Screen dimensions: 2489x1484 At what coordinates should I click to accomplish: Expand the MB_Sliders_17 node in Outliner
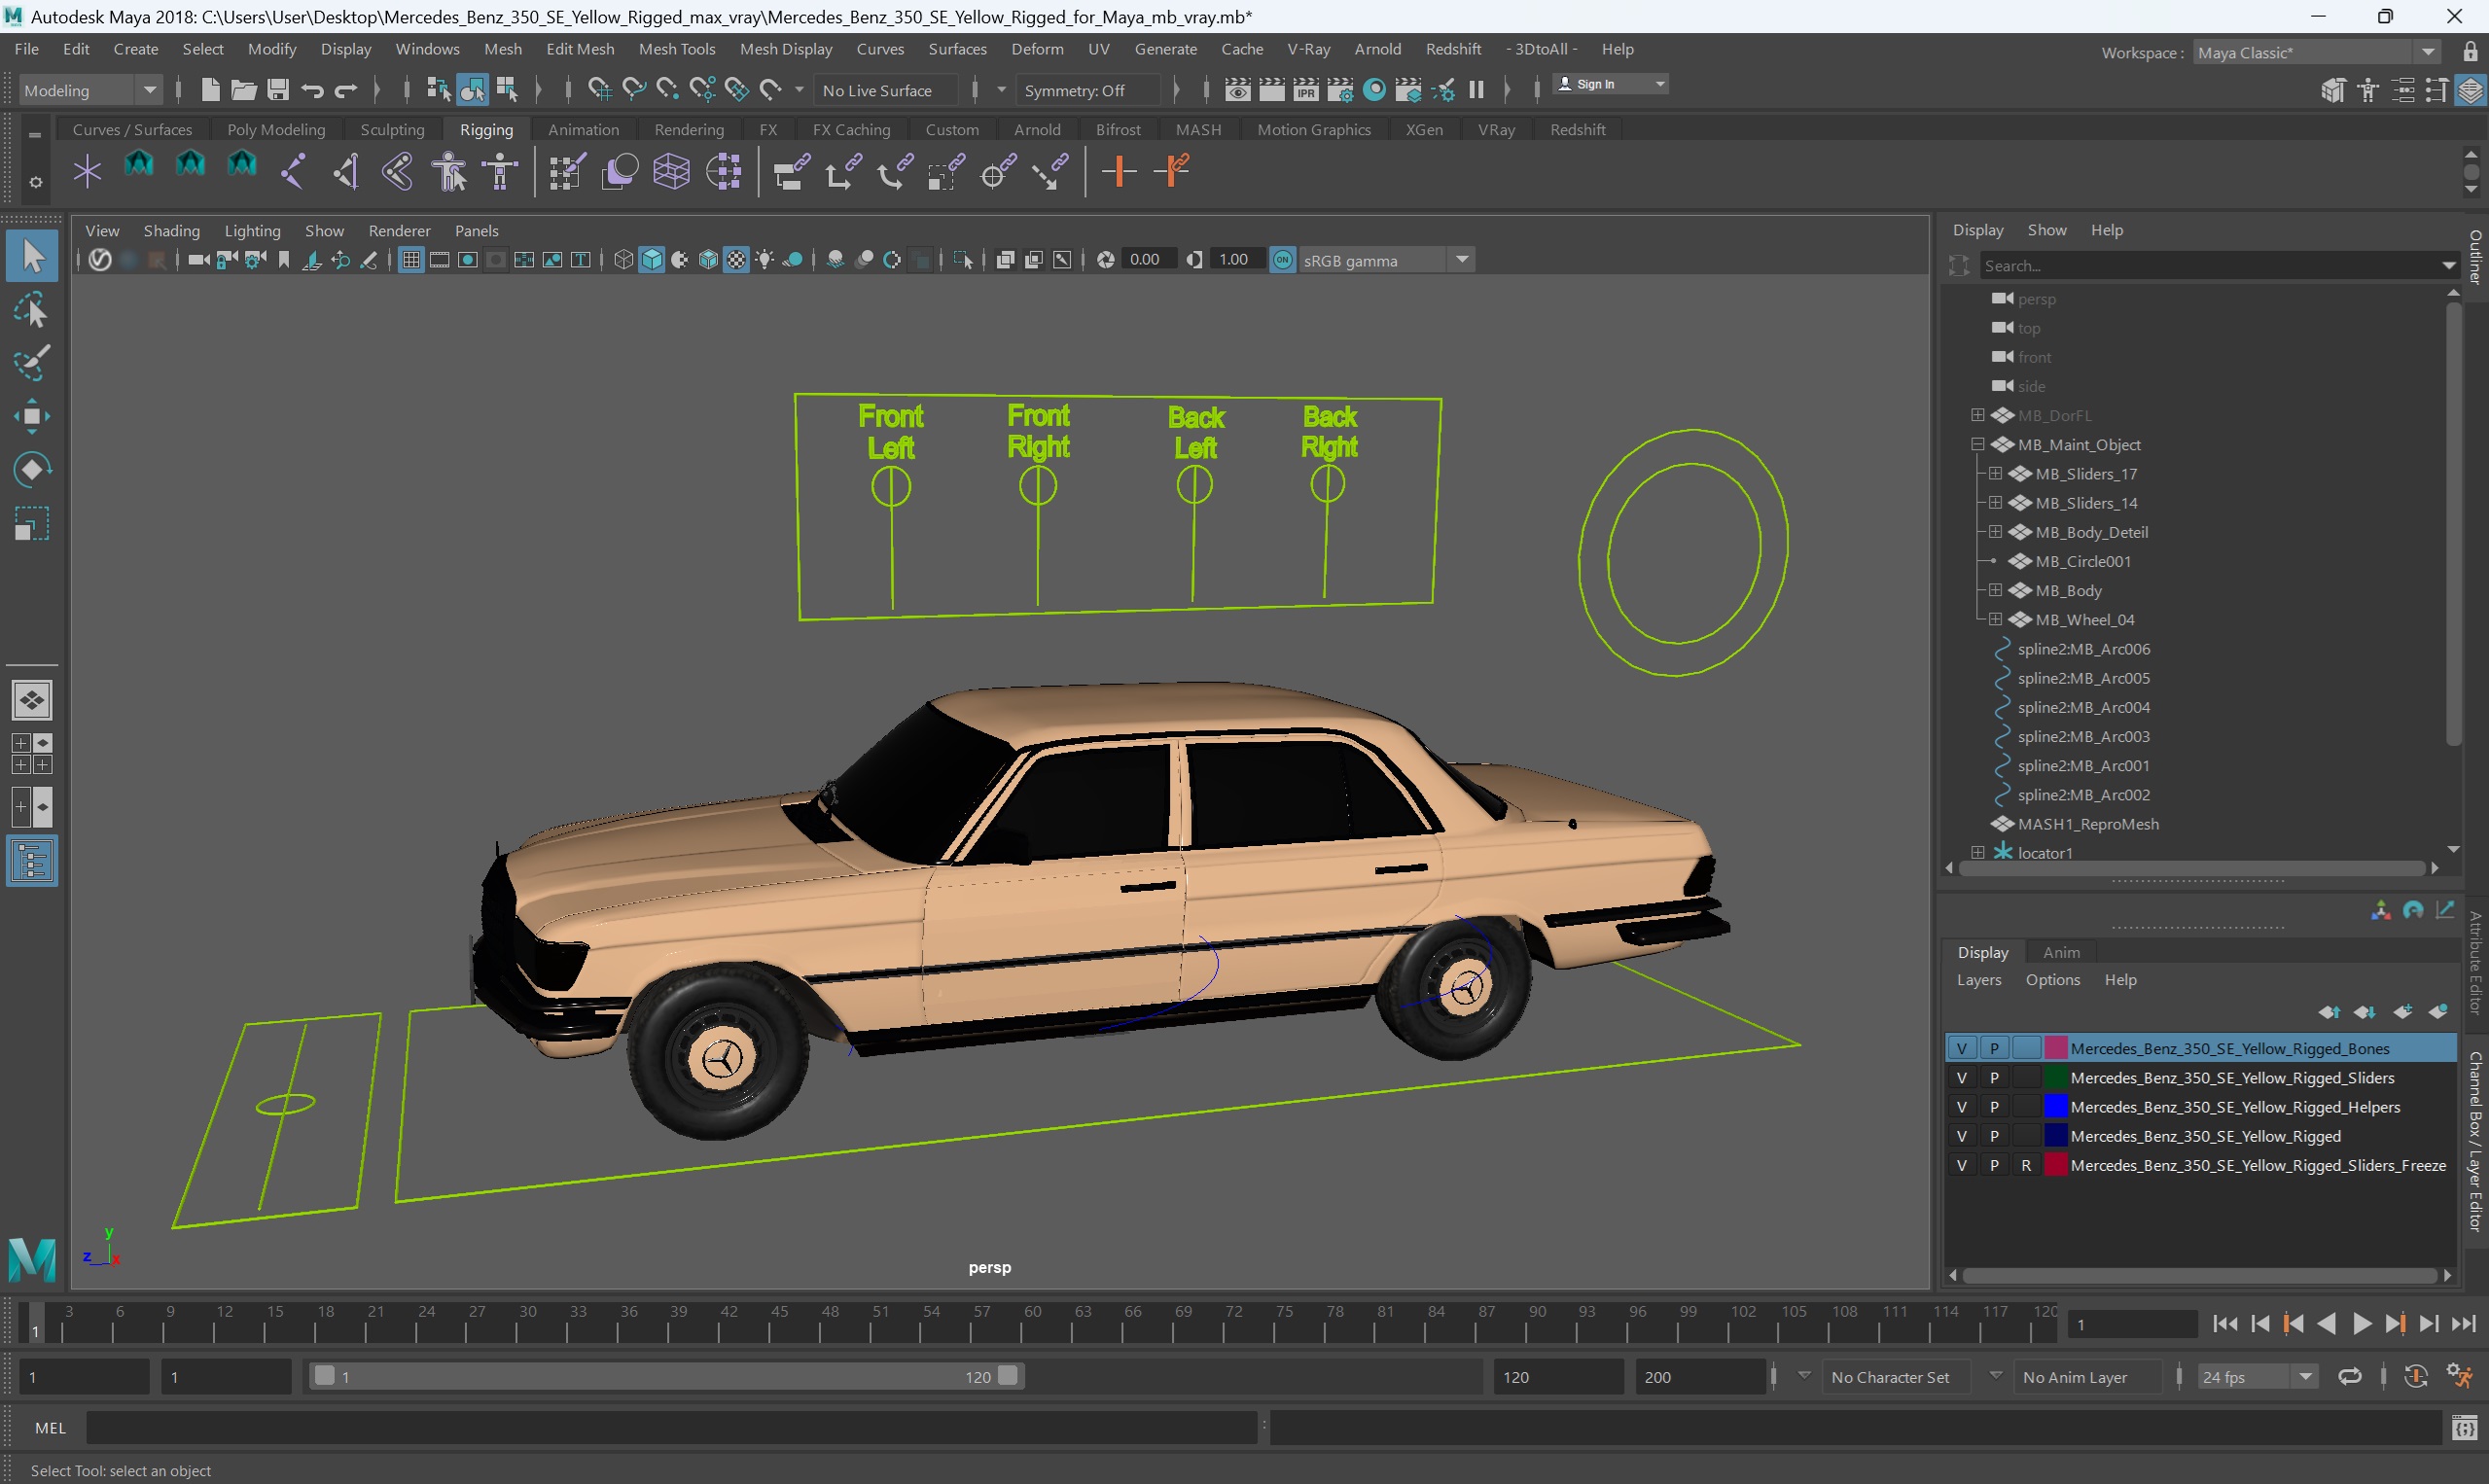pos(1995,473)
